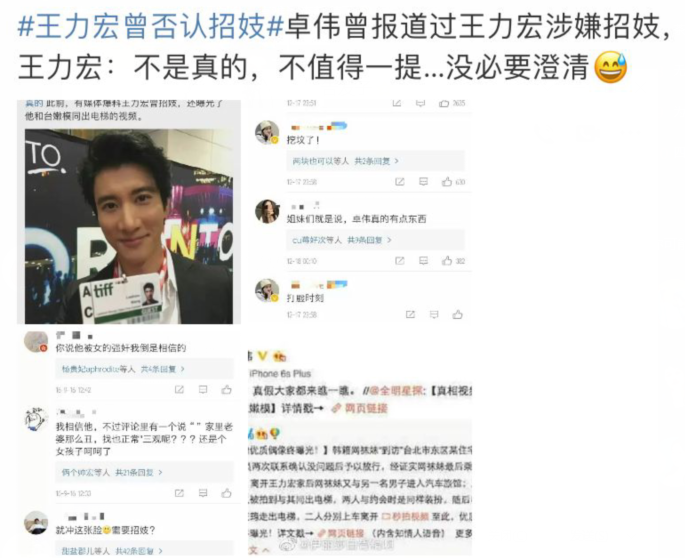
Task: Open avatar of the 挖坟了 commenter
Action: click(x=267, y=132)
